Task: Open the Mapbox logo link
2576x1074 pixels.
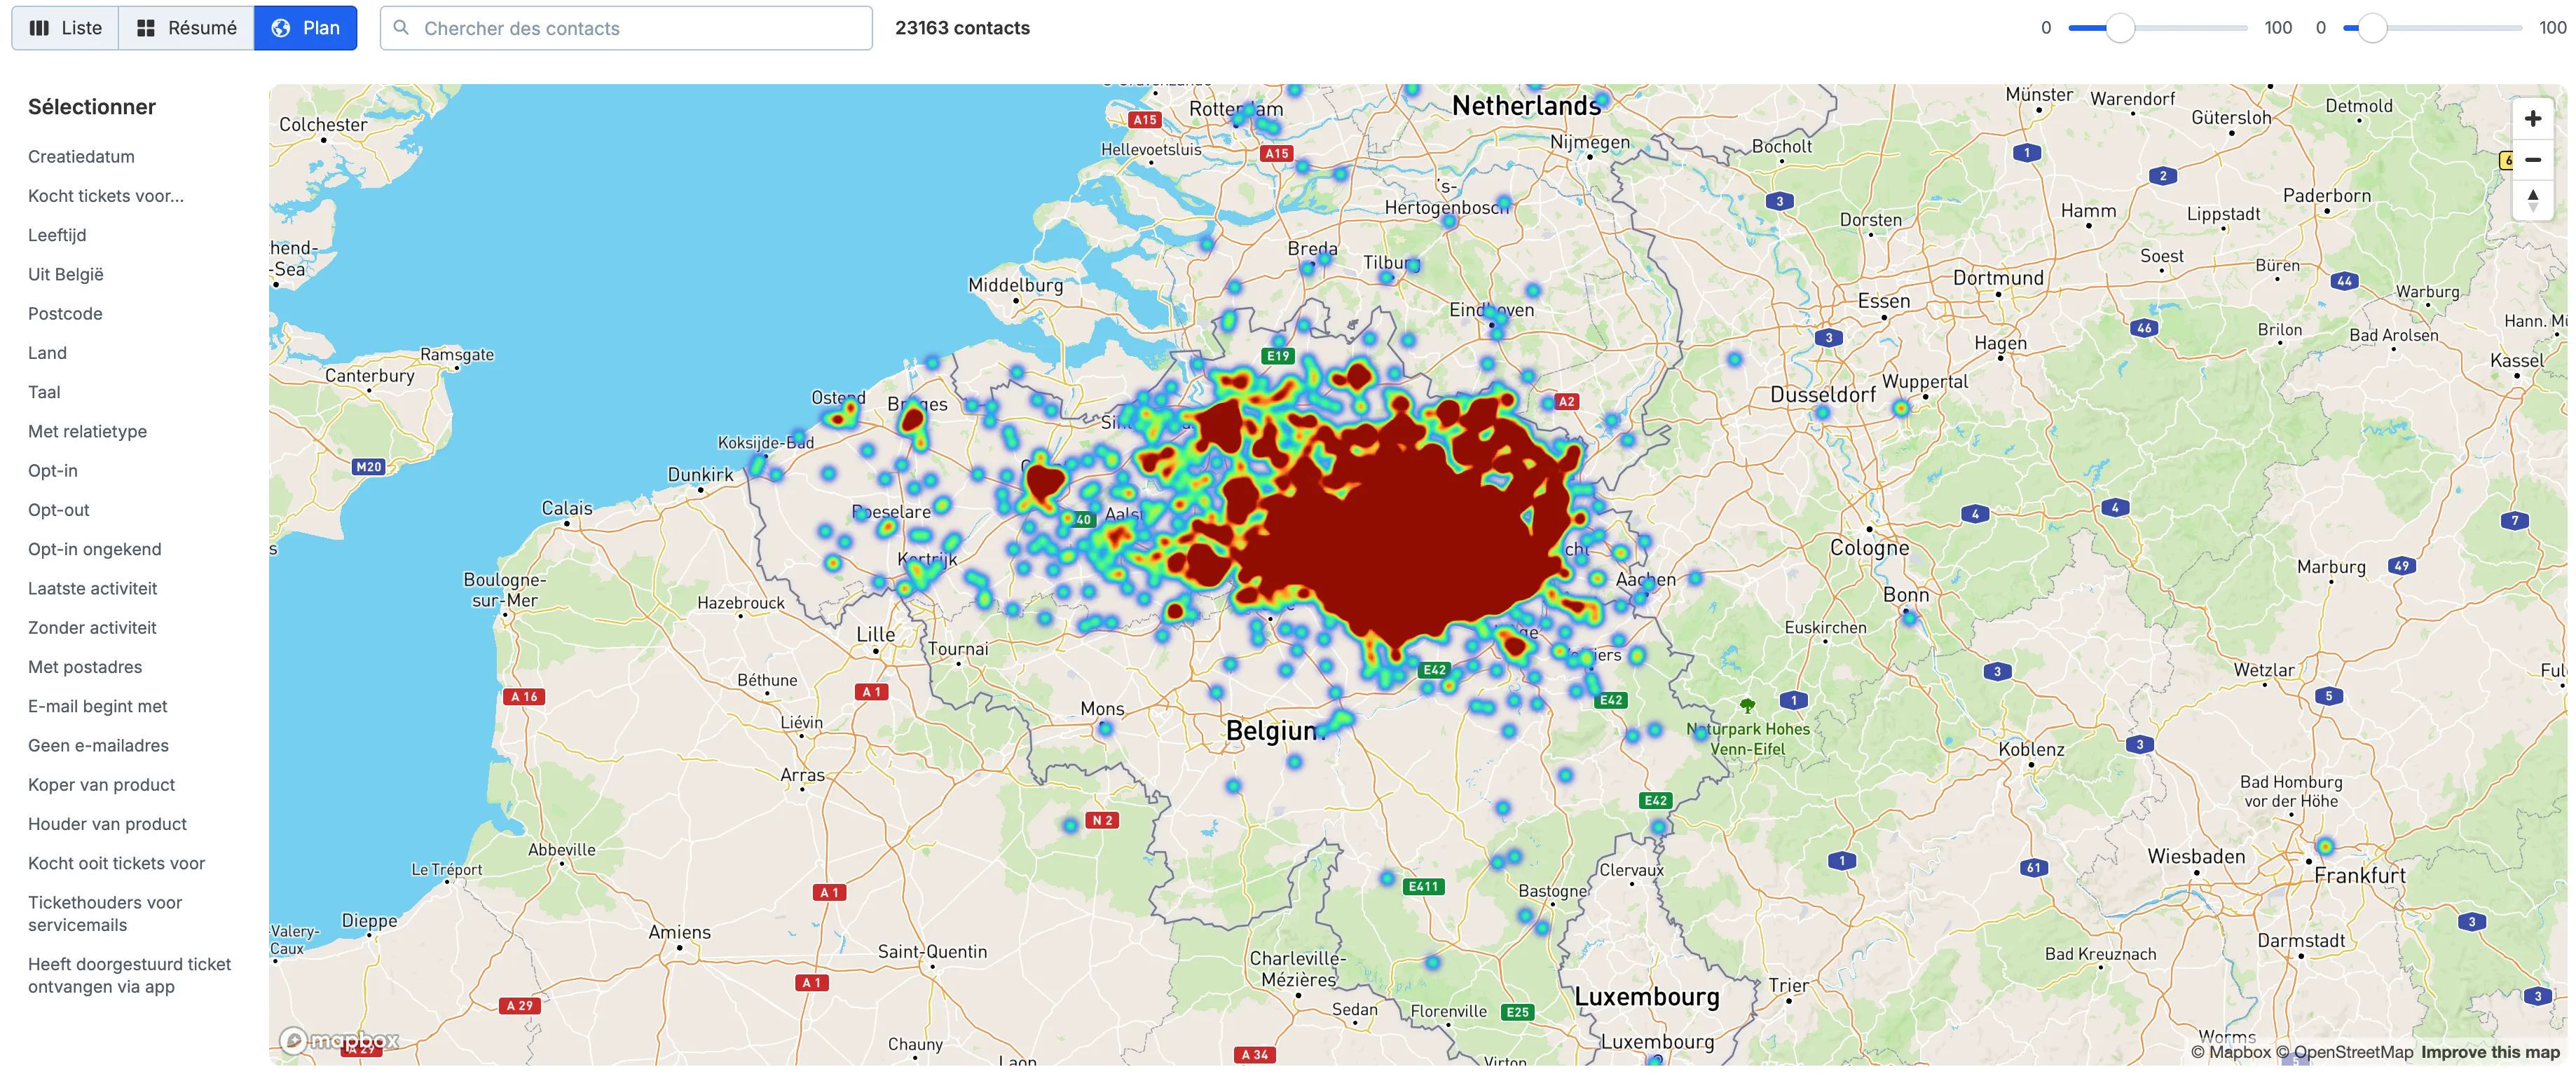Action: [339, 1041]
